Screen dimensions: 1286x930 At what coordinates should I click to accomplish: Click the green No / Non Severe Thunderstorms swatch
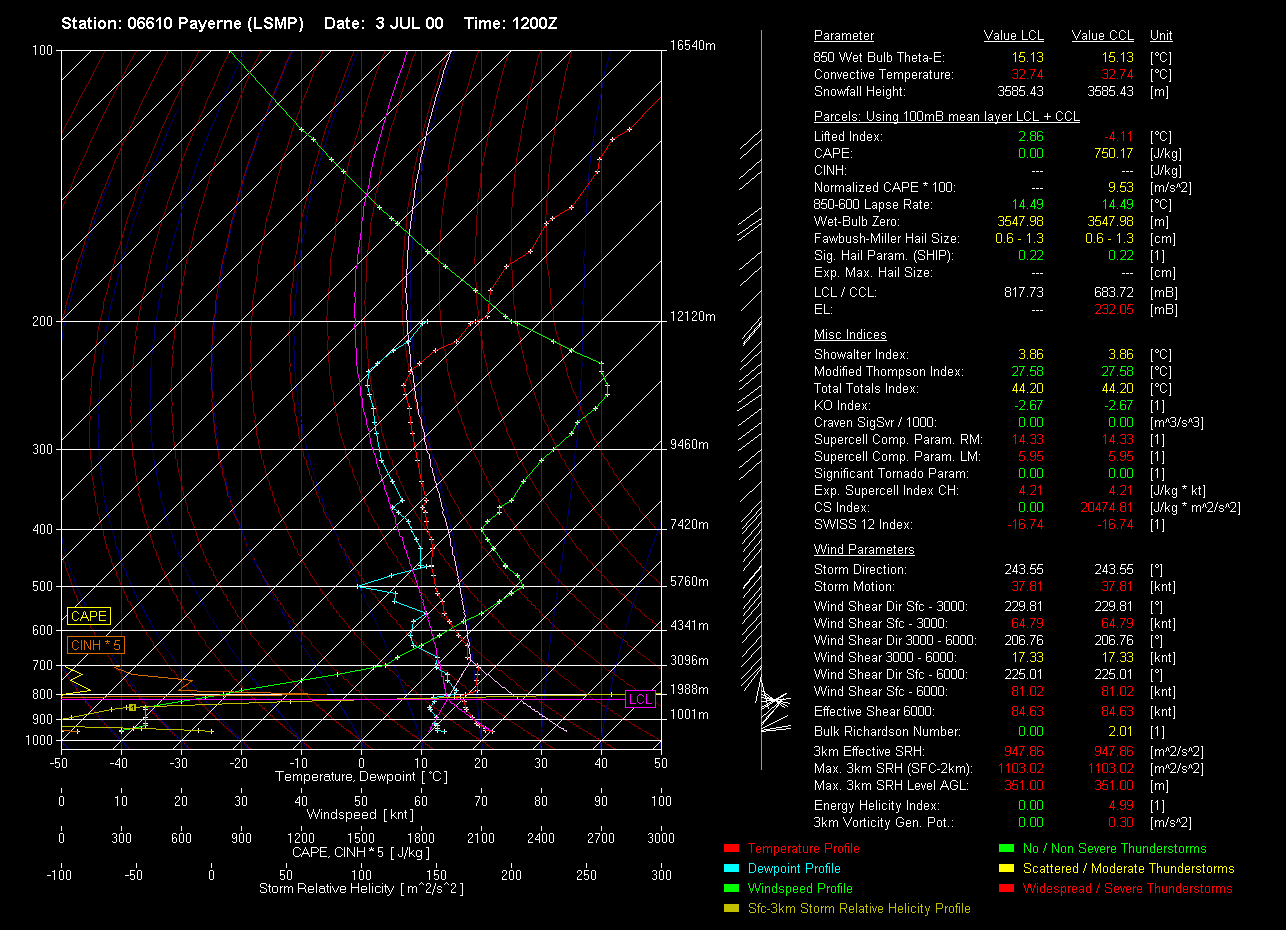(x=1005, y=849)
